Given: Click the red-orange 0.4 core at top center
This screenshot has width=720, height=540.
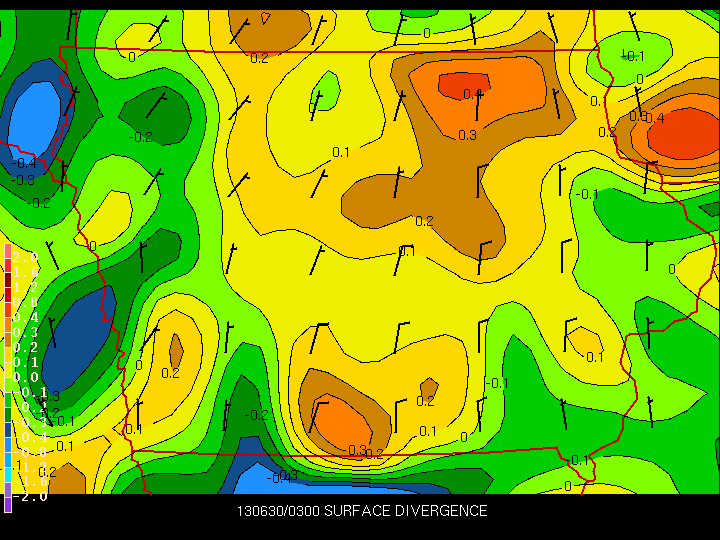Looking at the screenshot, I should [x=463, y=85].
